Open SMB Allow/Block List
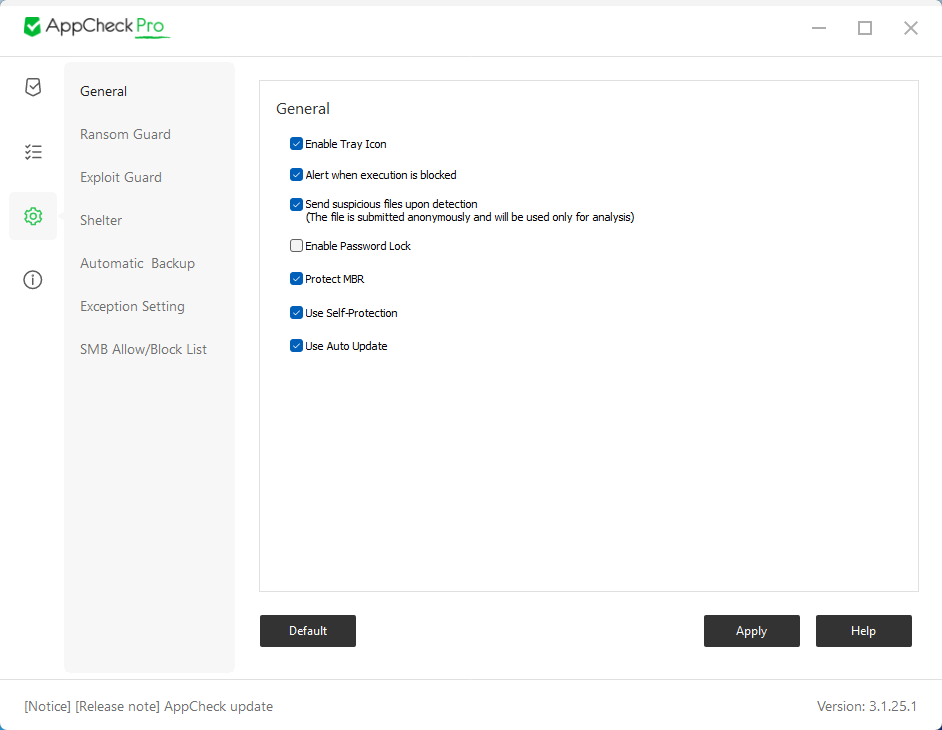The height and width of the screenshot is (730, 942). point(143,349)
